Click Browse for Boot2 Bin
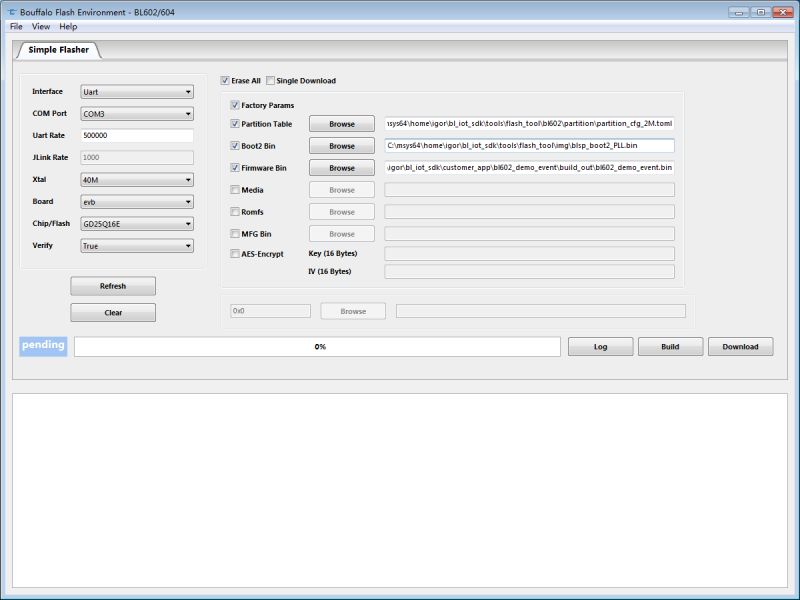This screenshot has width=800, height=600. tap(342, 146)
